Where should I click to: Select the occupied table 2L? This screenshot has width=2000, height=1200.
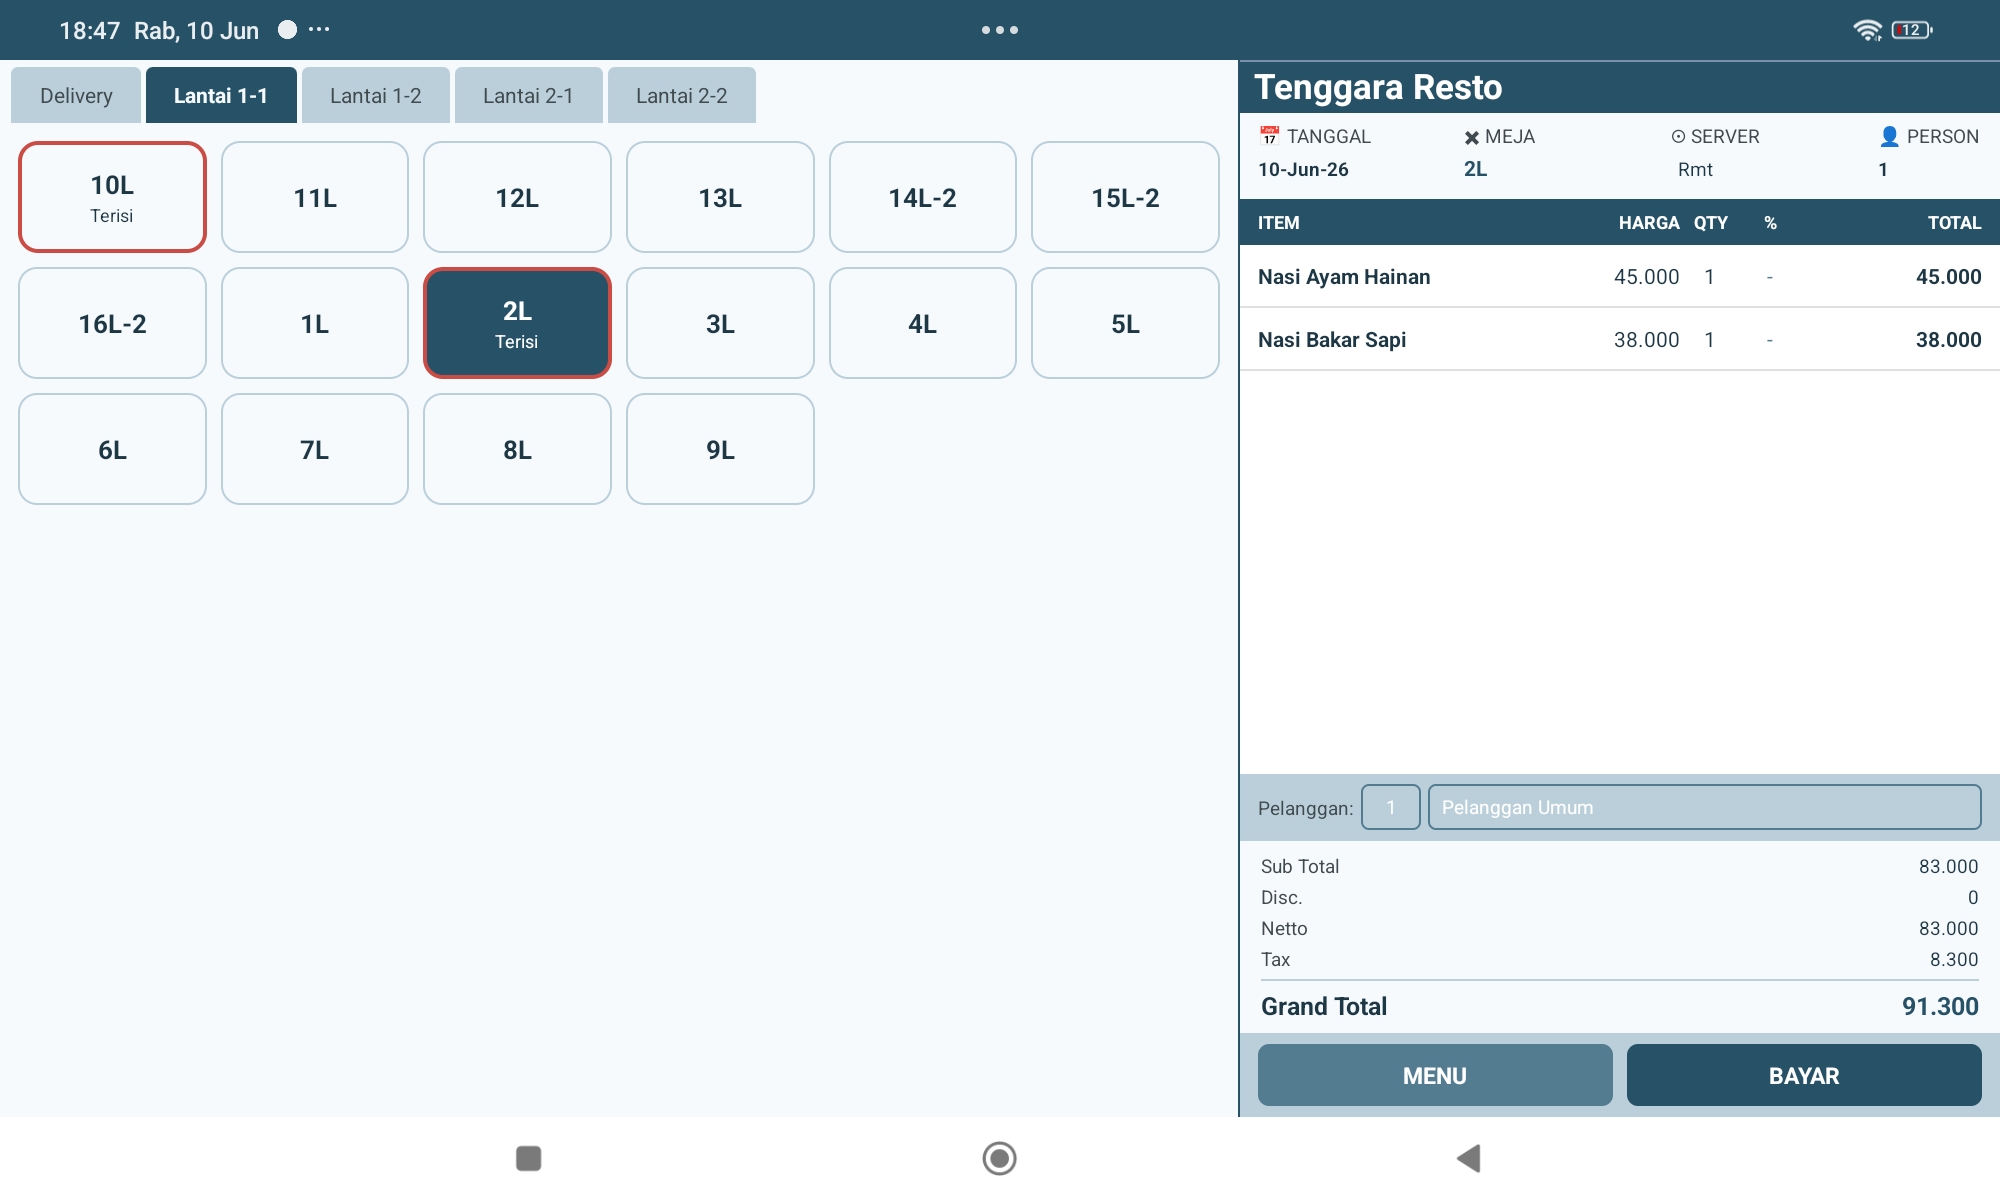click(517, 323)
